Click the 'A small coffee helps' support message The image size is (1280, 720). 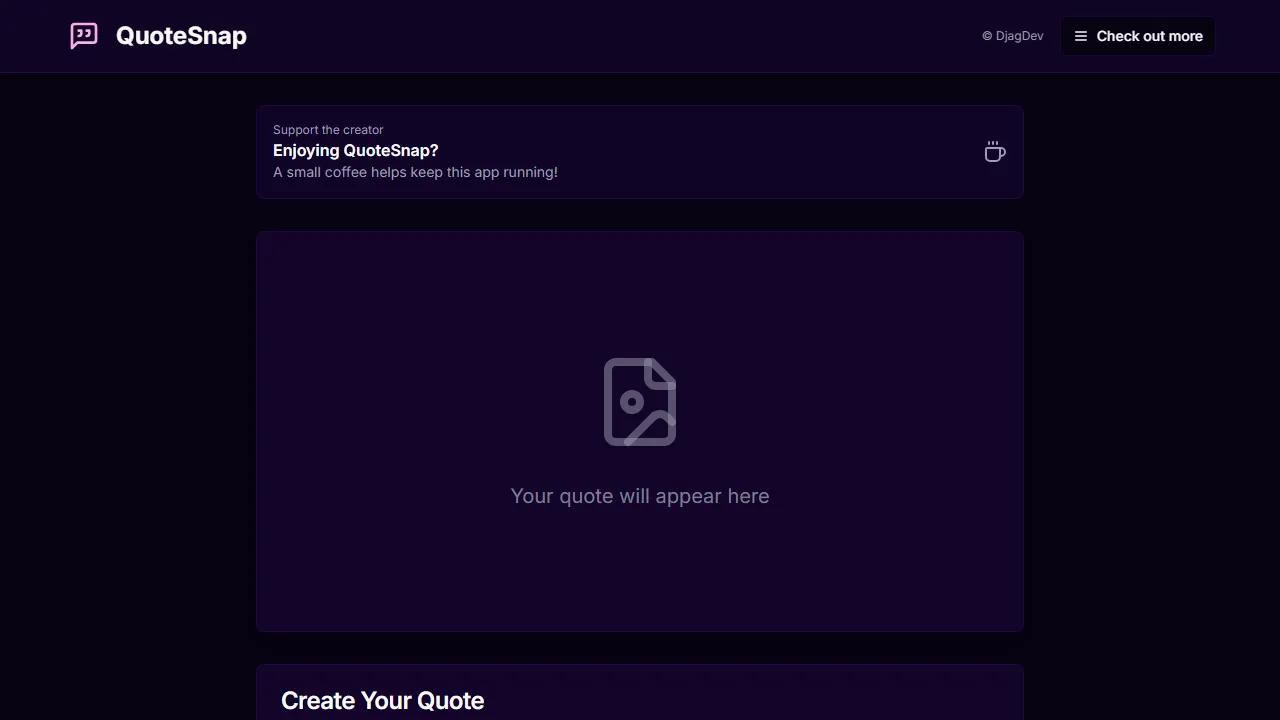pos(415,172)
